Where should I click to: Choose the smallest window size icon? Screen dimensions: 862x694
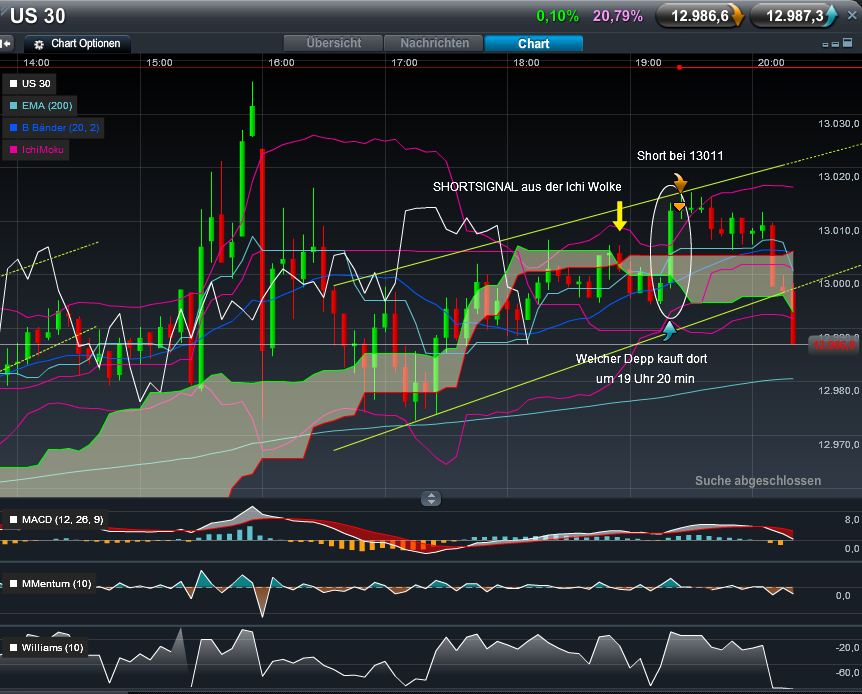825,45
